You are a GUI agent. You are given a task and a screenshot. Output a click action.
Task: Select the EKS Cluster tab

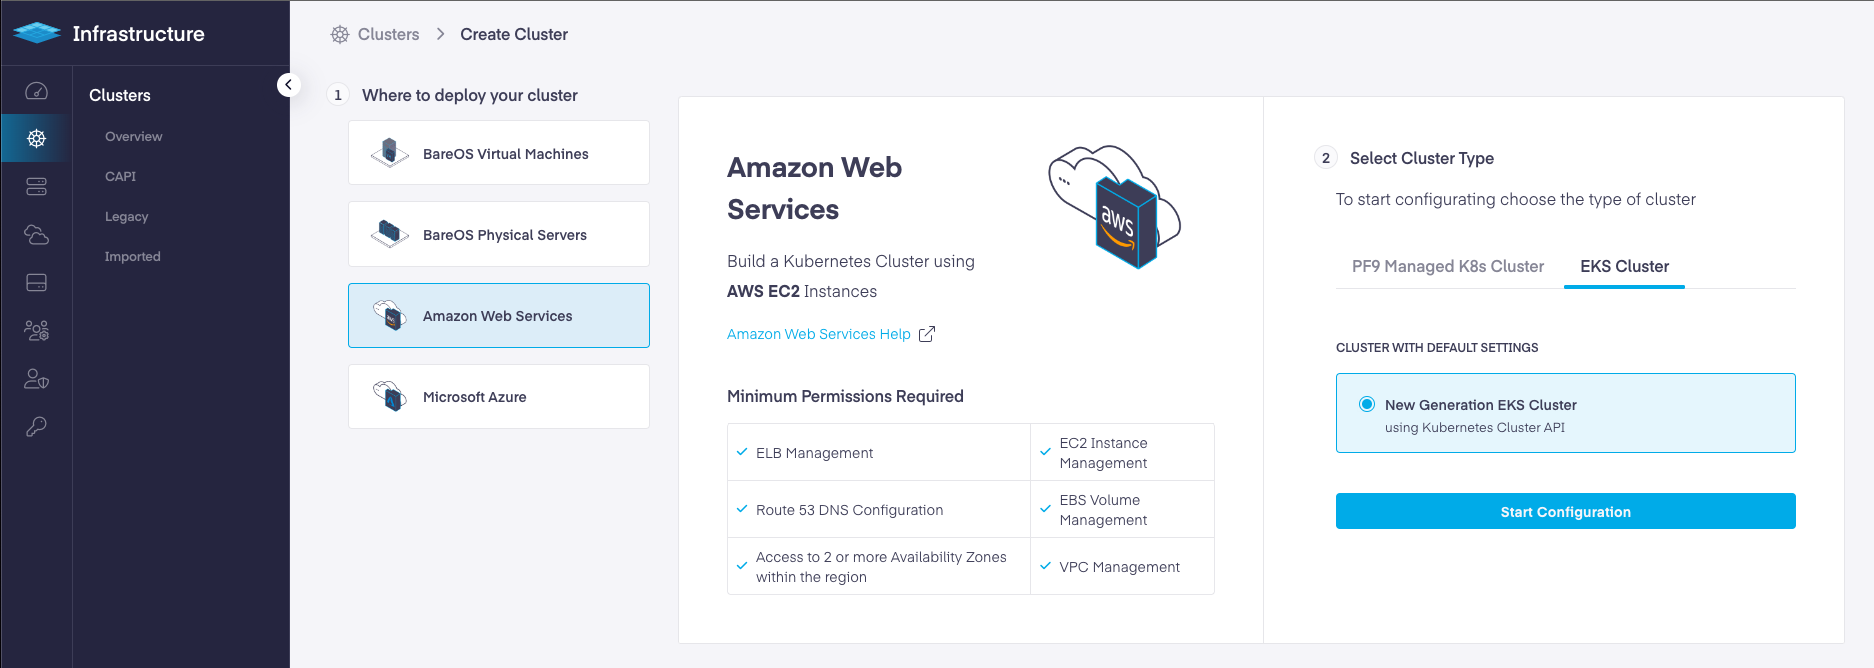point(1624,266)
